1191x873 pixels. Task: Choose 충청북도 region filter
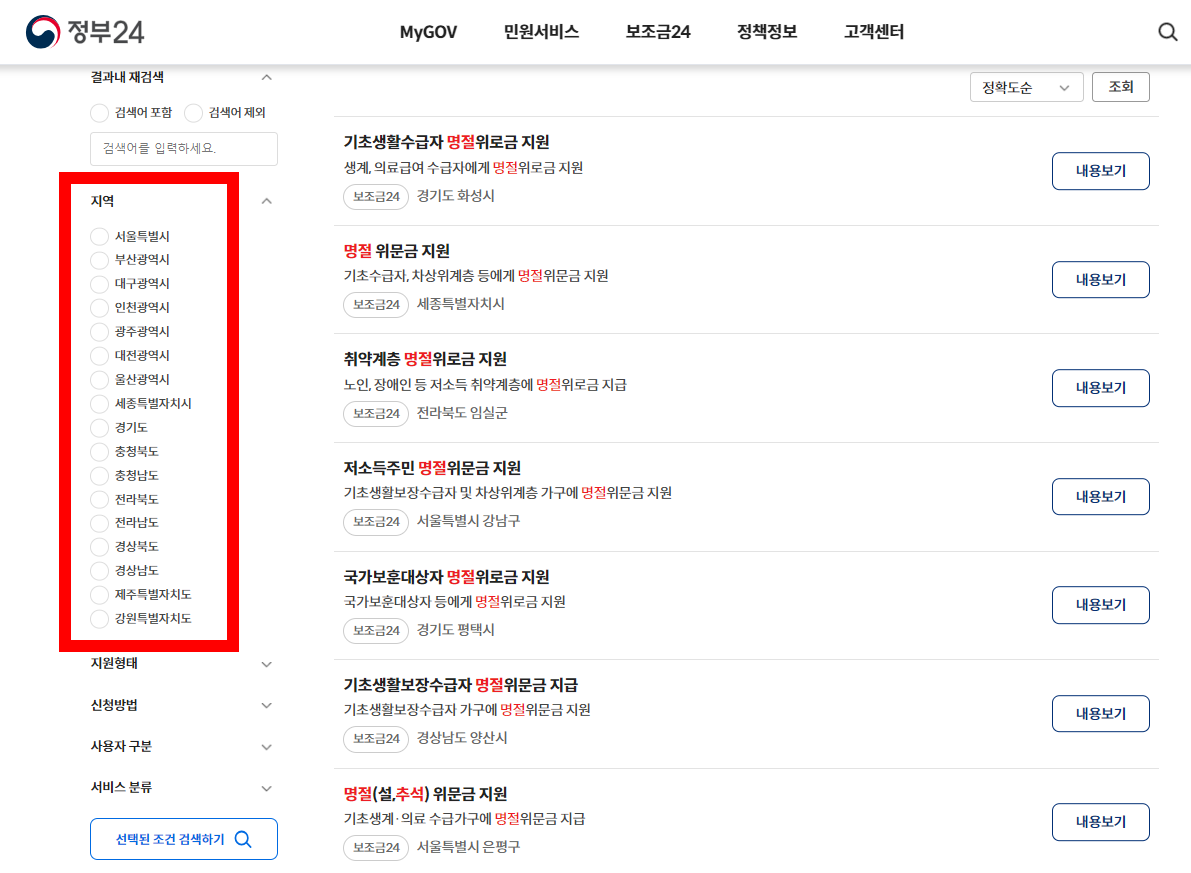click(99, 451)
